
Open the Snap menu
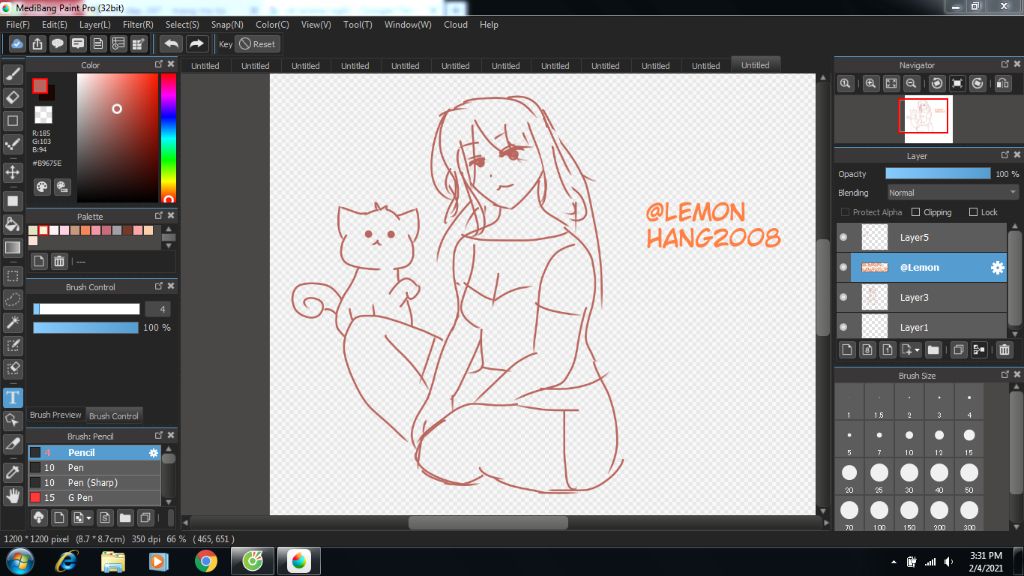click(x=227, y=25)
